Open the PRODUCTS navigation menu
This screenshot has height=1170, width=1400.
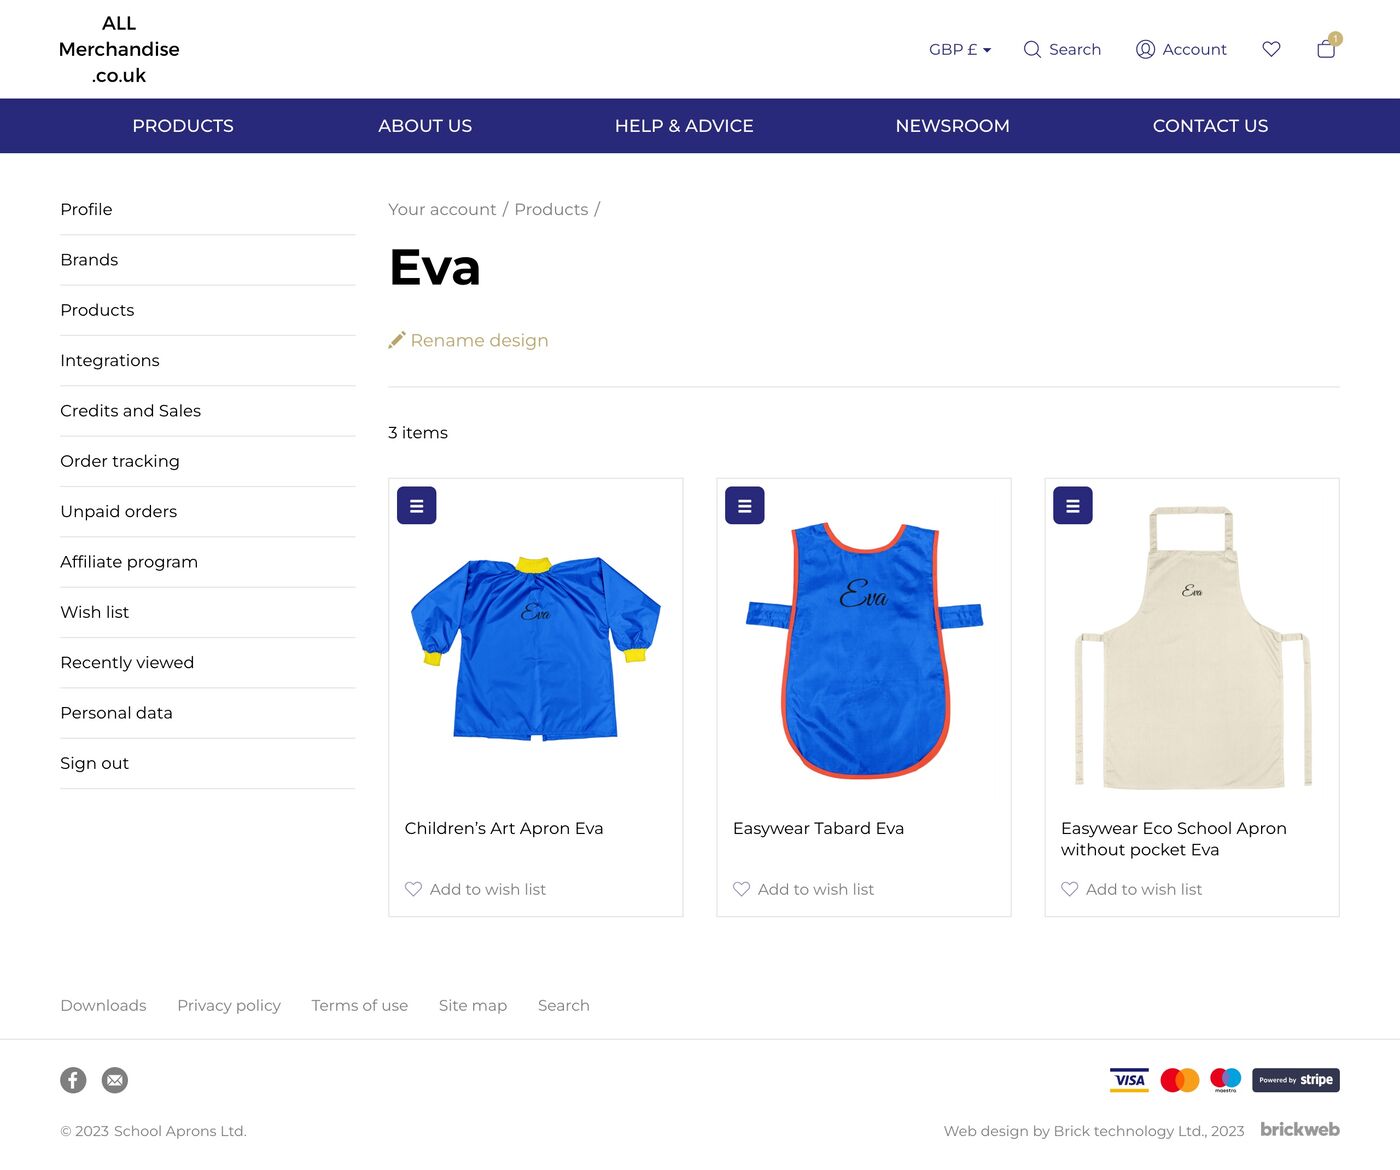click(x=183, y=126)
